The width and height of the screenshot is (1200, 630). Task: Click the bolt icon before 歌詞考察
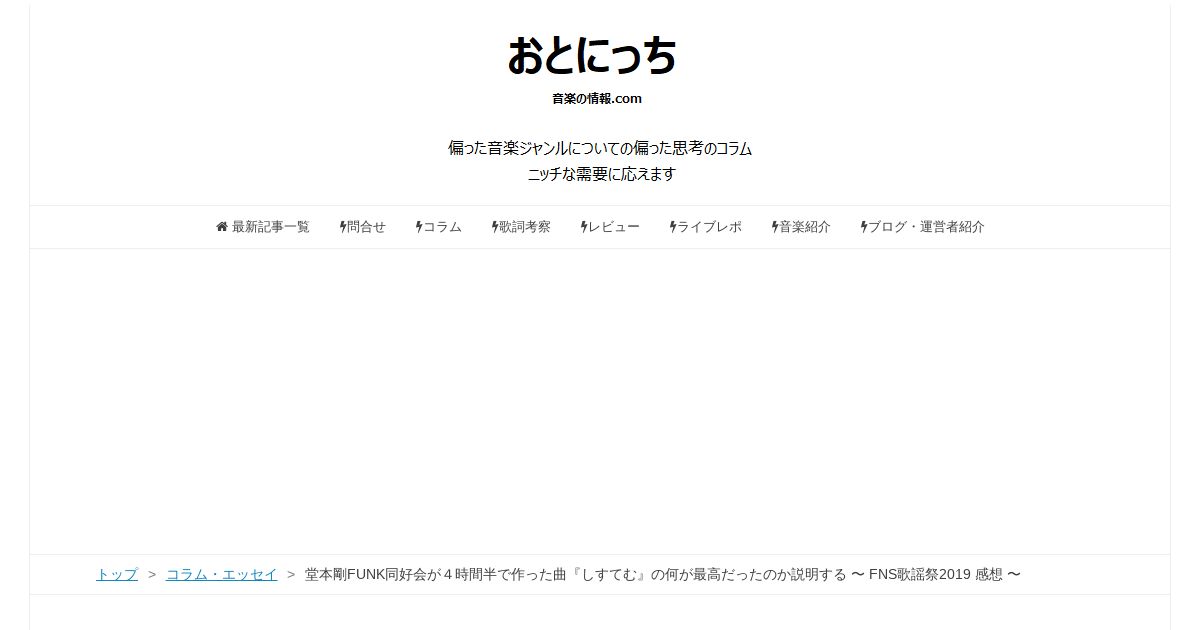pyautogui.click(x=495, y=227)
